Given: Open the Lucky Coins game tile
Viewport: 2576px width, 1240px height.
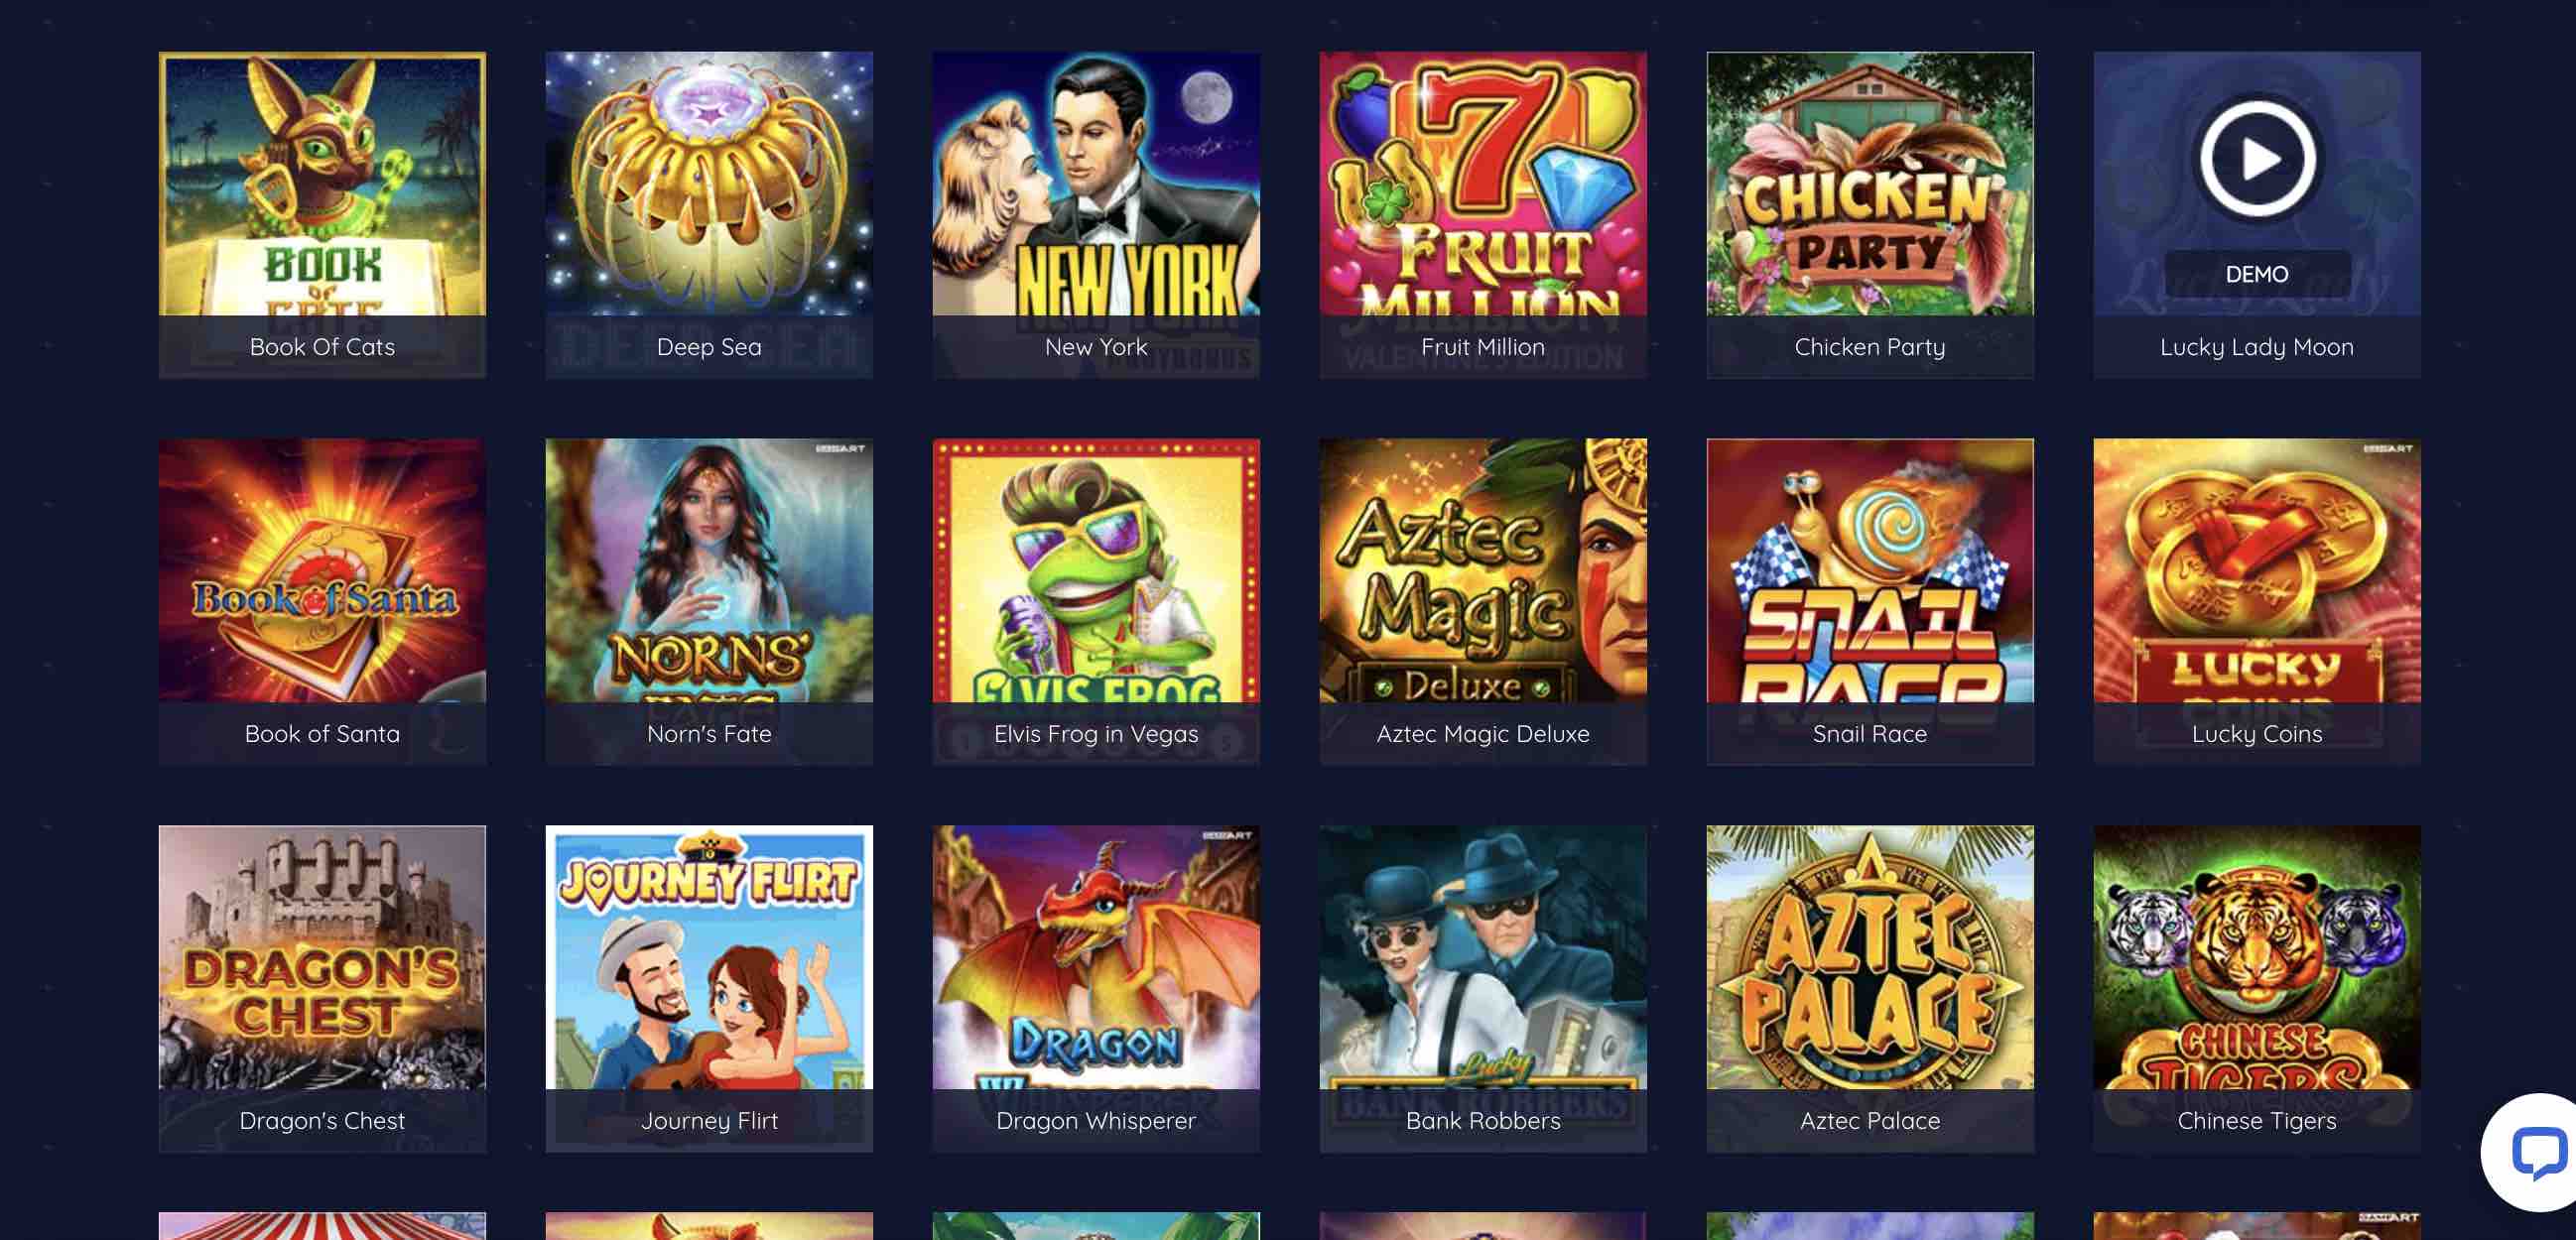Looking at the screenshot, I should pos(2257,602).
